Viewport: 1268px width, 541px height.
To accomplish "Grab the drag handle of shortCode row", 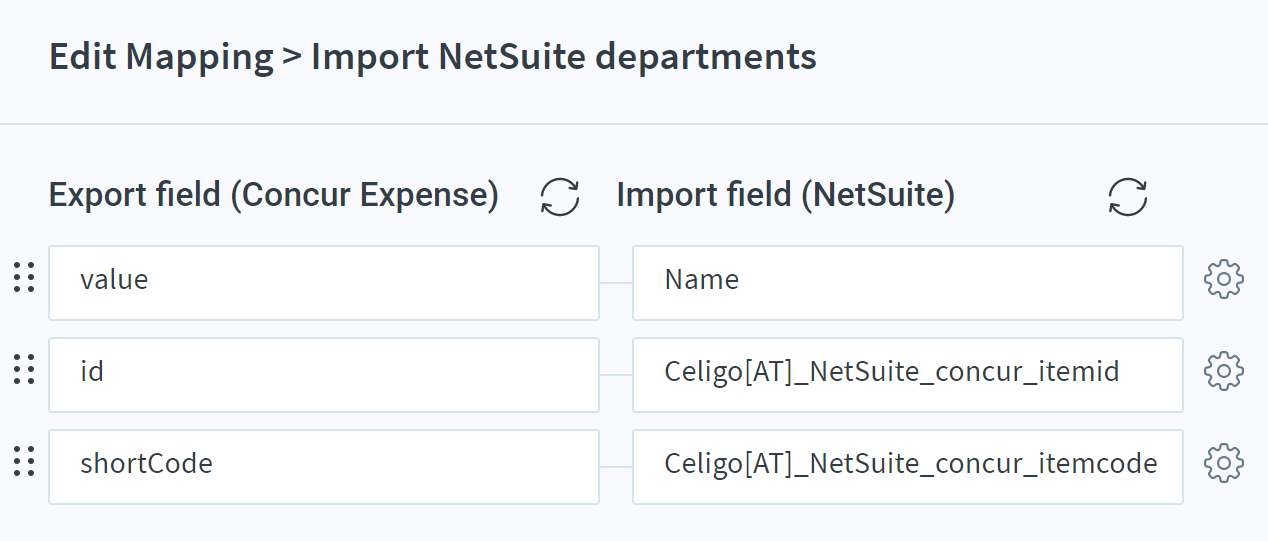I will 24,462.
